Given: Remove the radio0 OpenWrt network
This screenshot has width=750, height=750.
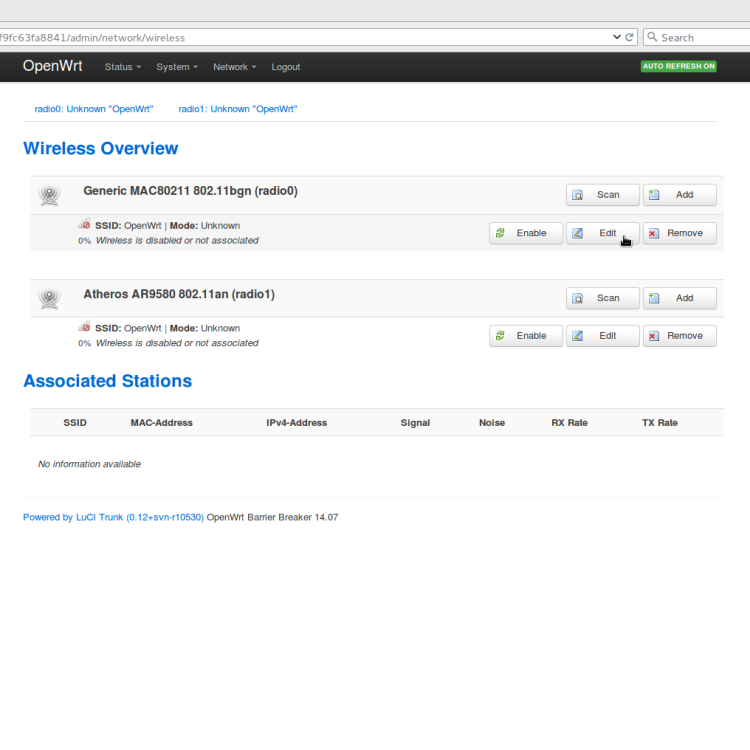Looking at the screenshot, I should click(680, 233).
